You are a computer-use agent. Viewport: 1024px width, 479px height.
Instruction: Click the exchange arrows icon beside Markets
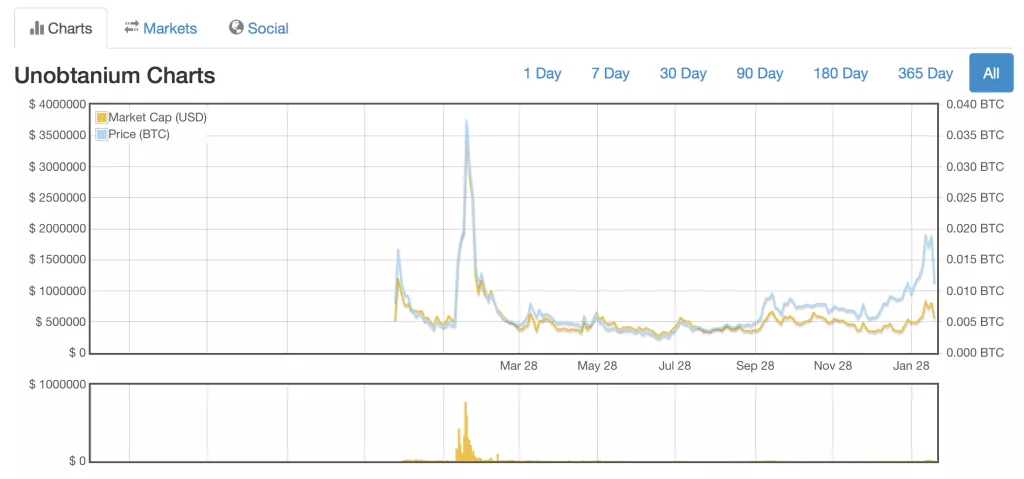pyautogui.click(x=131, y=28)
